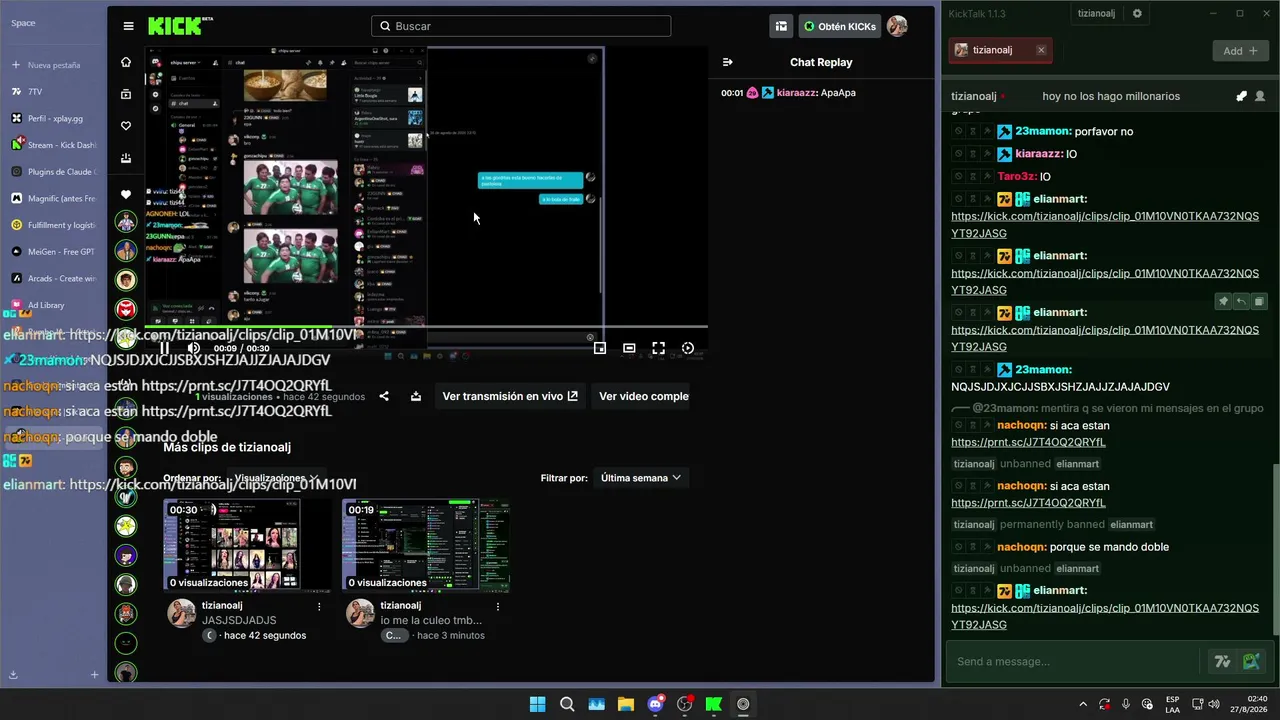Open the 00:30 clip thumbnail
The image size is (1280, 720).
[247, 545]
